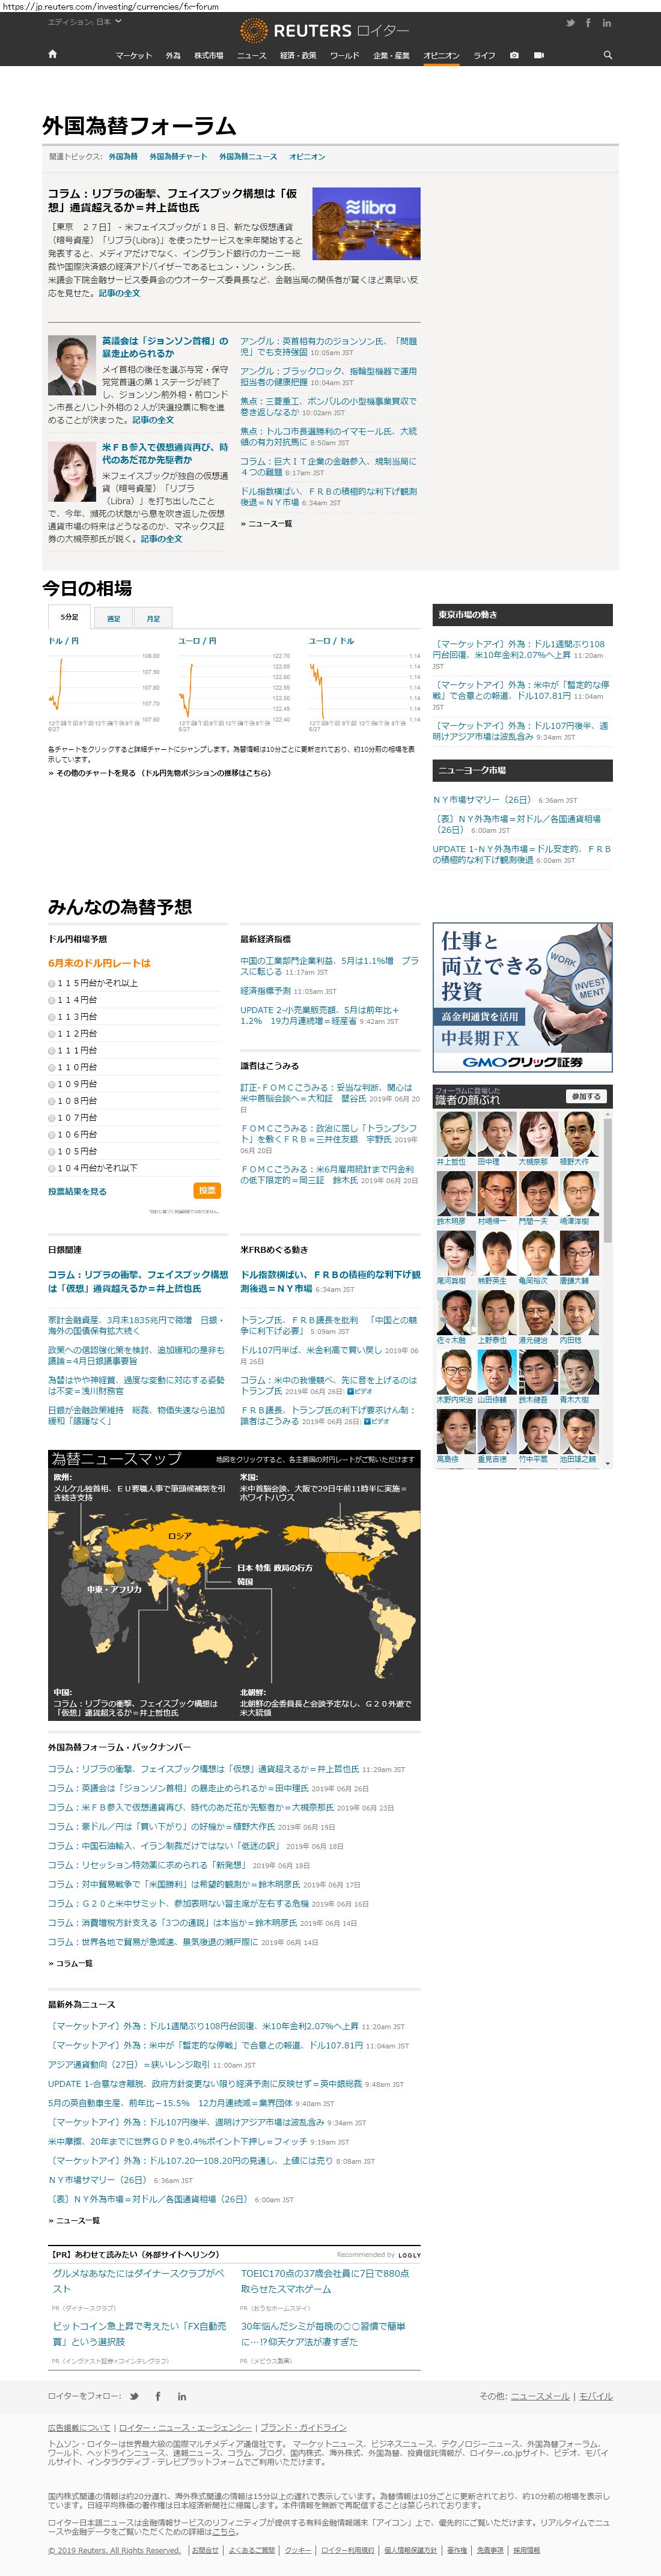Switch to 週足 chart tab
The image size is (661, 2576).
pos(113,618)
